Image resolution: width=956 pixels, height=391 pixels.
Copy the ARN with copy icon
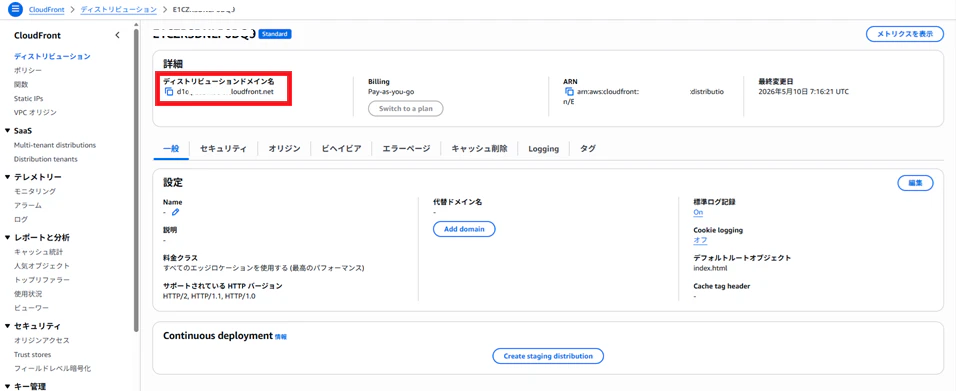click(569, 92)
